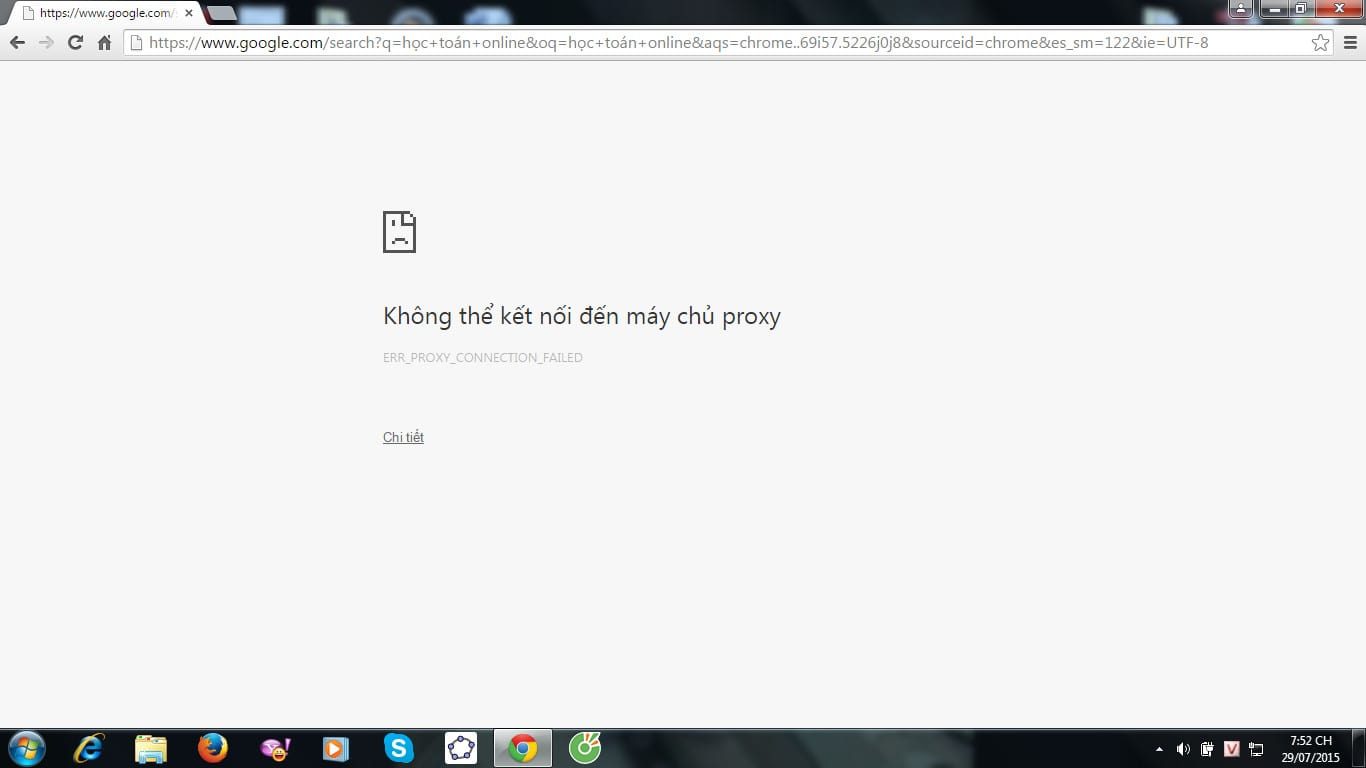The height and width of the screenshot is (768, 1366).
Task: Reload the failed page
Action: [x=75, y=43]
